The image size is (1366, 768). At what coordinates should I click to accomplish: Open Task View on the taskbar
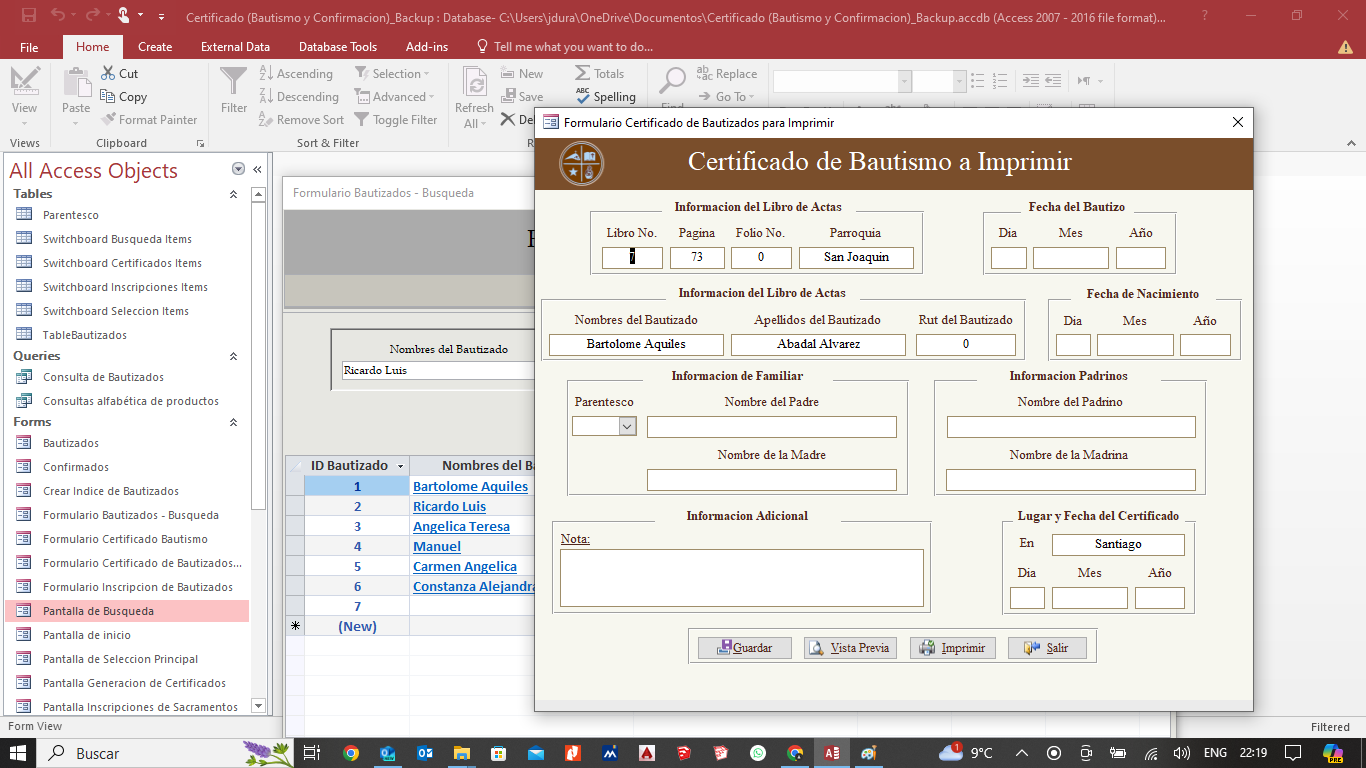pyautogui.click(x=312, y=753)
